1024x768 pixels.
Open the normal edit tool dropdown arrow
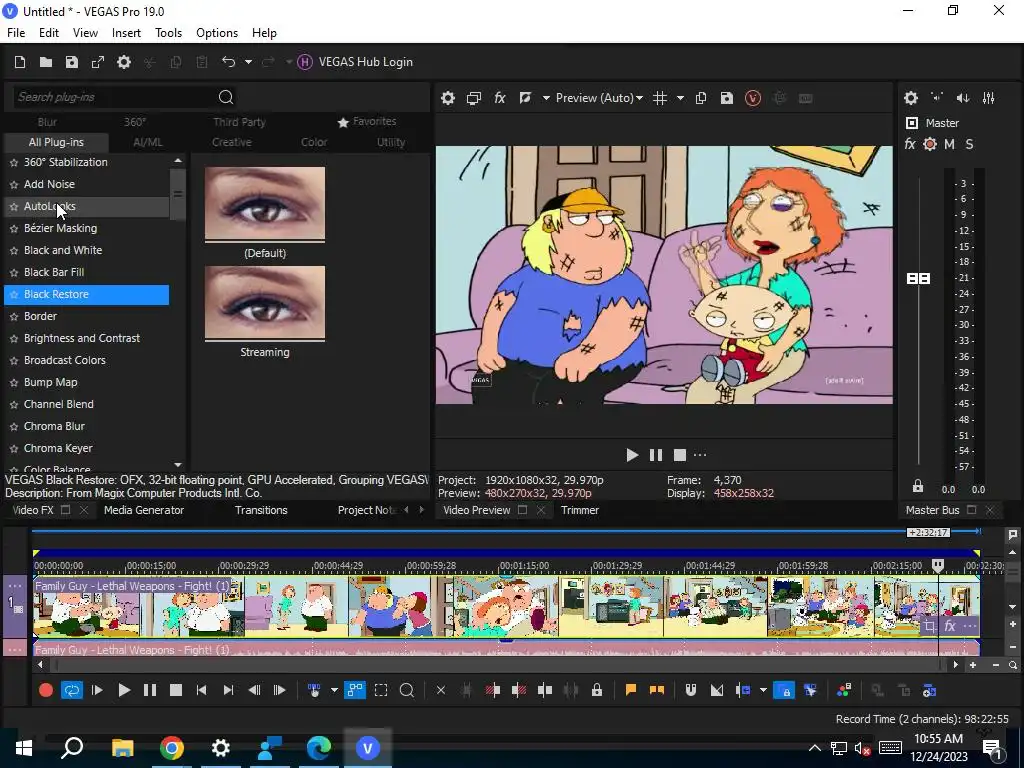point(334,690)
